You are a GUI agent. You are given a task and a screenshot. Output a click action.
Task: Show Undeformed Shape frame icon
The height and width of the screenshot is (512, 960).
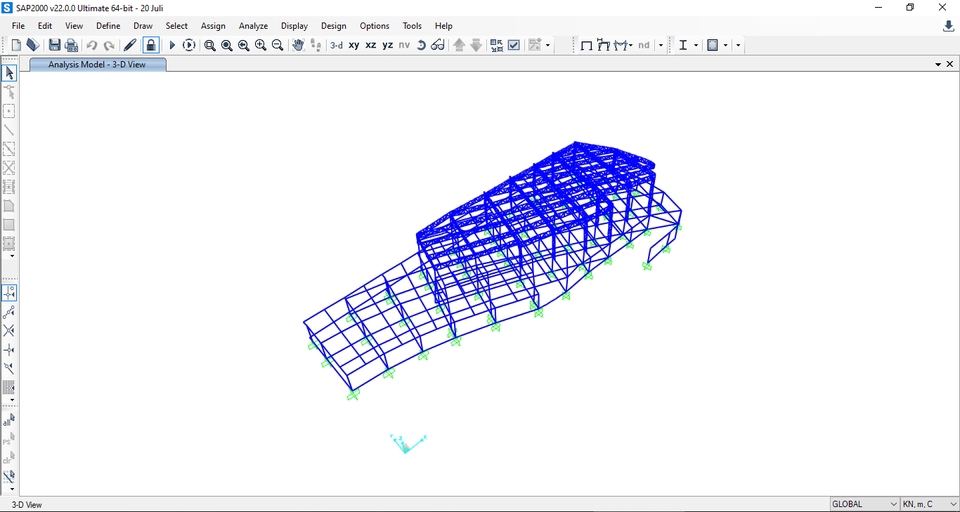(586, 45)
